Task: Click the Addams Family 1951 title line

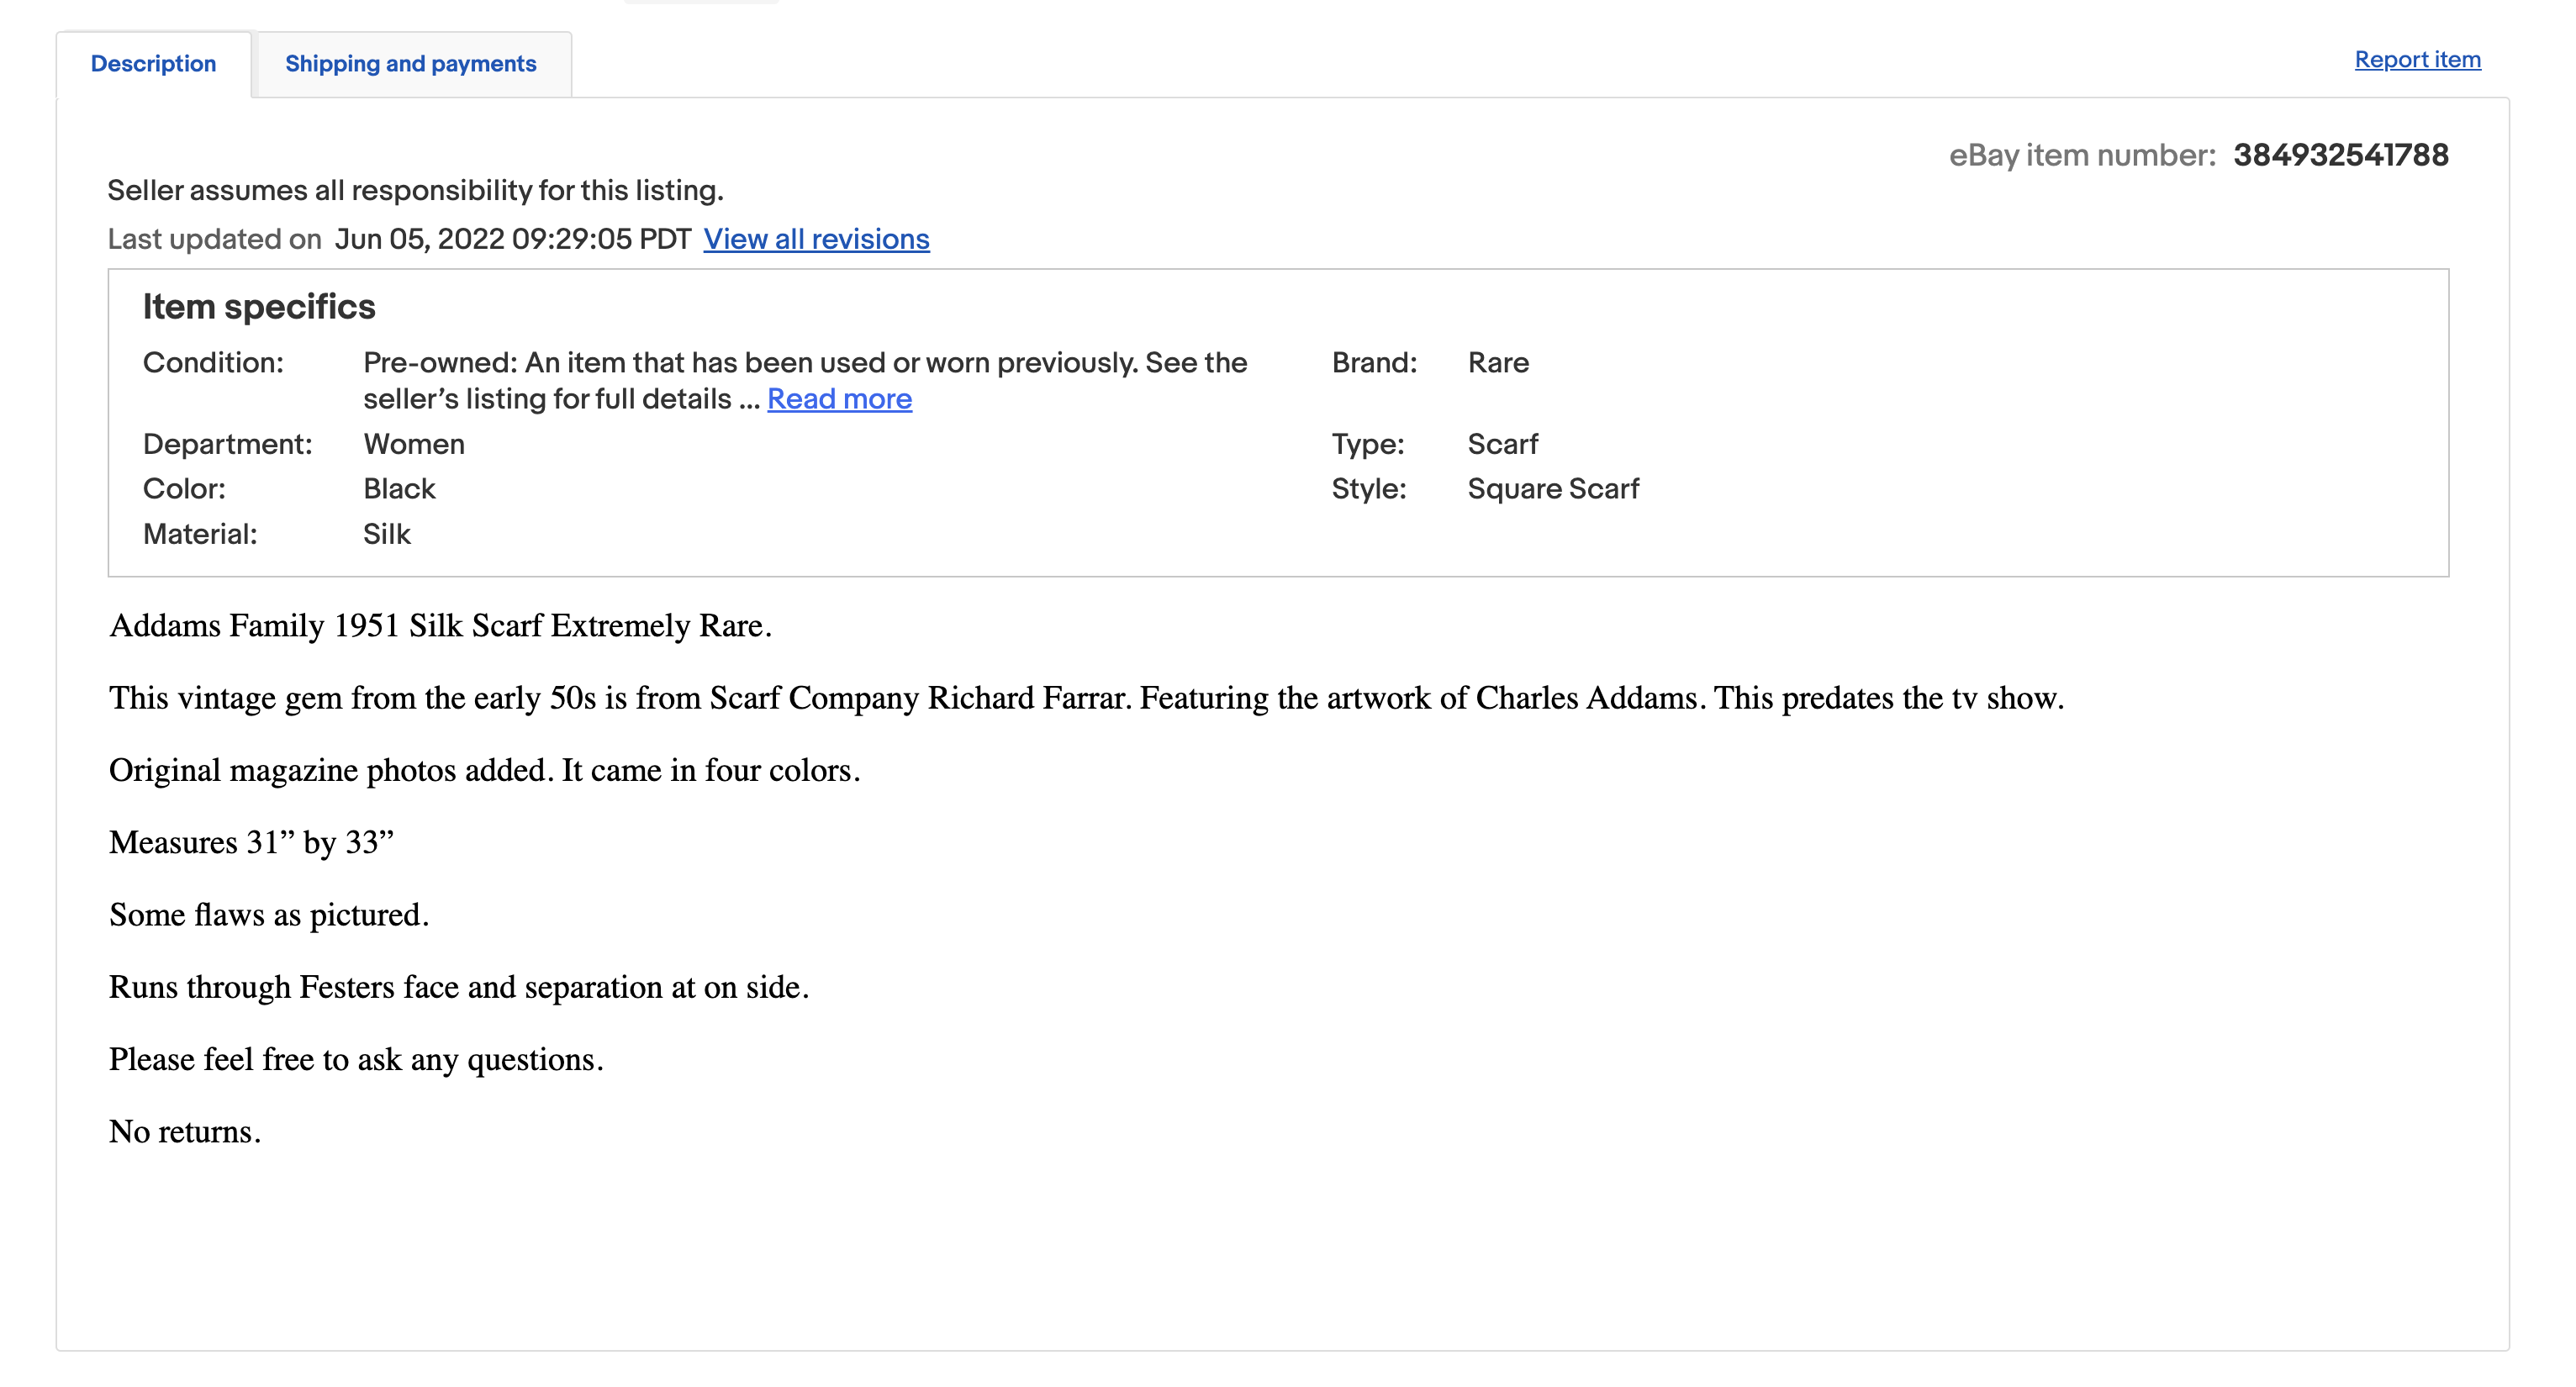Action: click(440, 626)
